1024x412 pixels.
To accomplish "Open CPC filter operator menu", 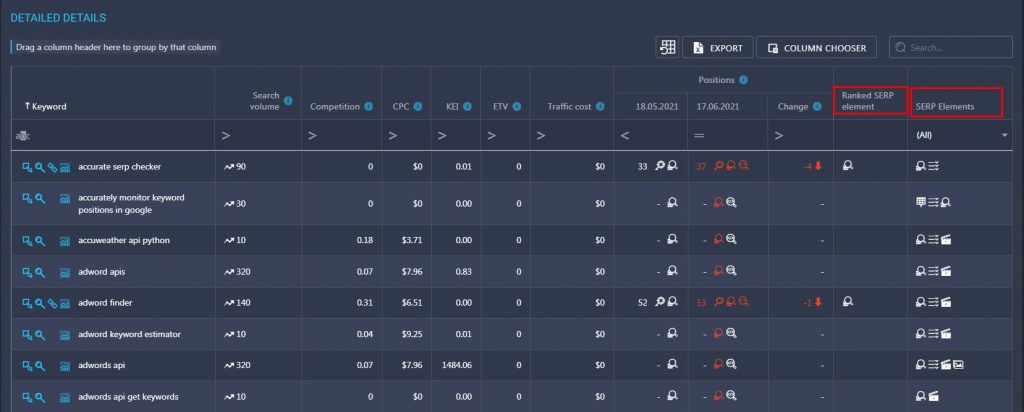I will tap(392, 136).
